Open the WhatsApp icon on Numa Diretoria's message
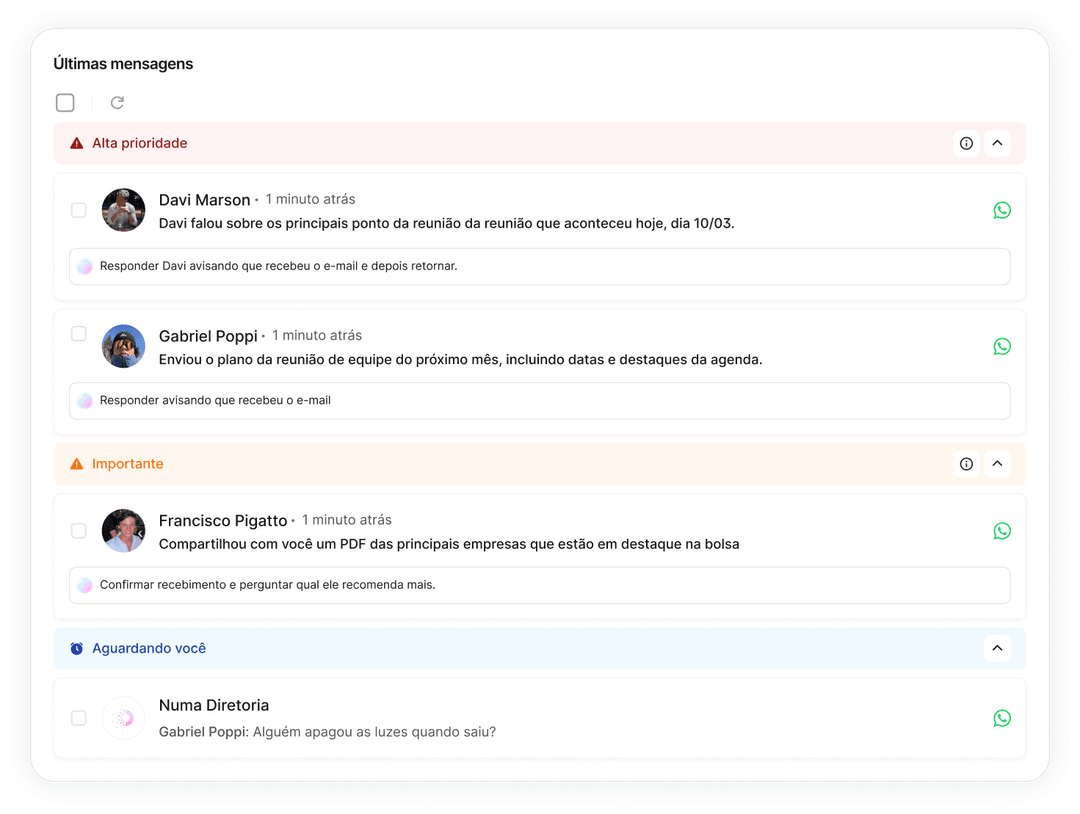1080x814 pixels. 1002,718
